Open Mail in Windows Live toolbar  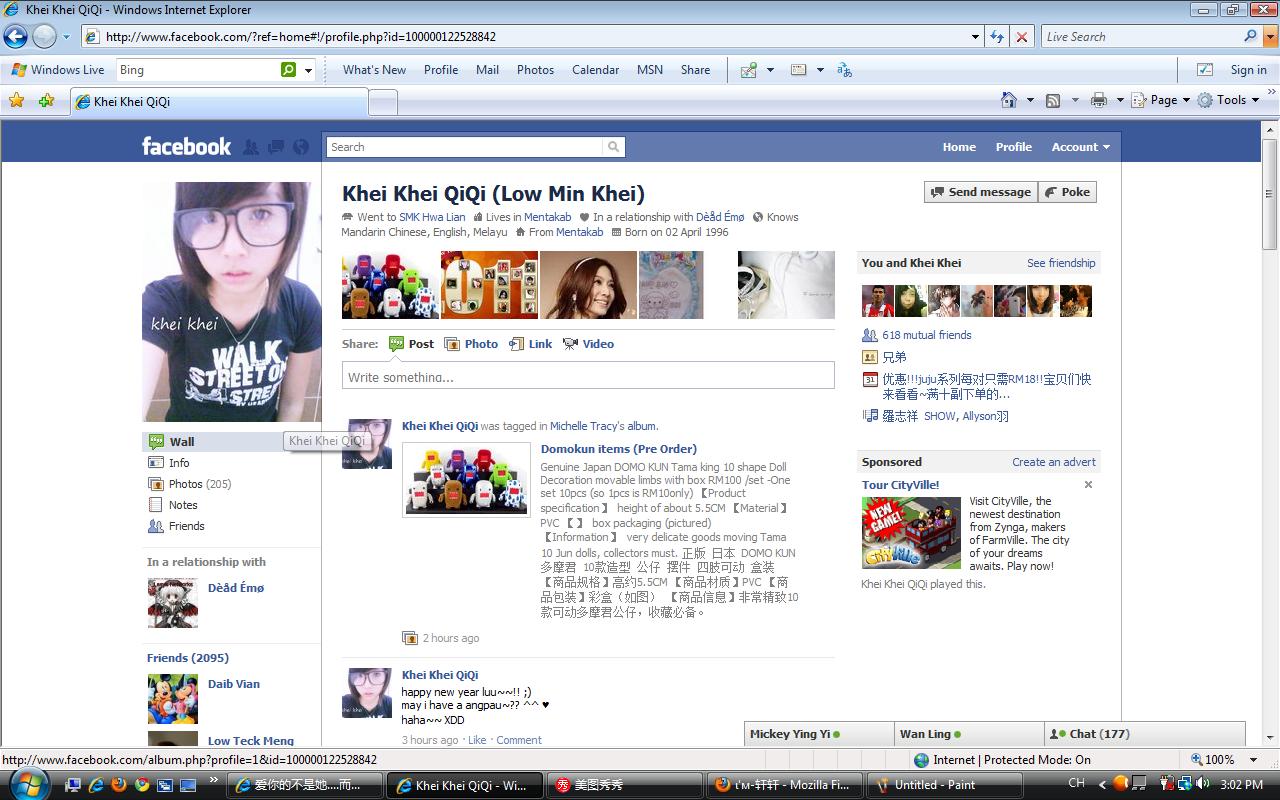tap(487, 70)
